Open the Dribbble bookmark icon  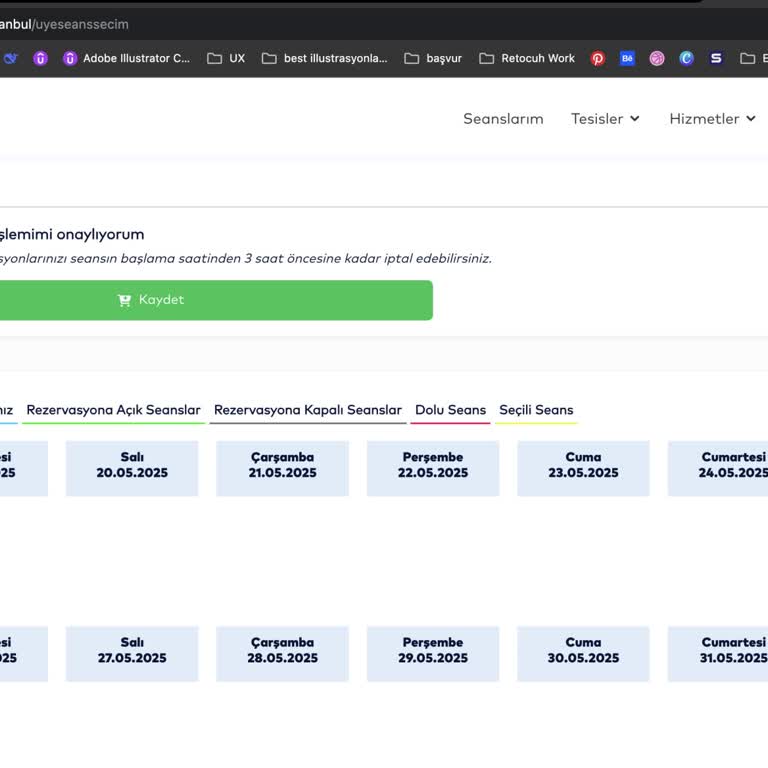click(657, 59)
